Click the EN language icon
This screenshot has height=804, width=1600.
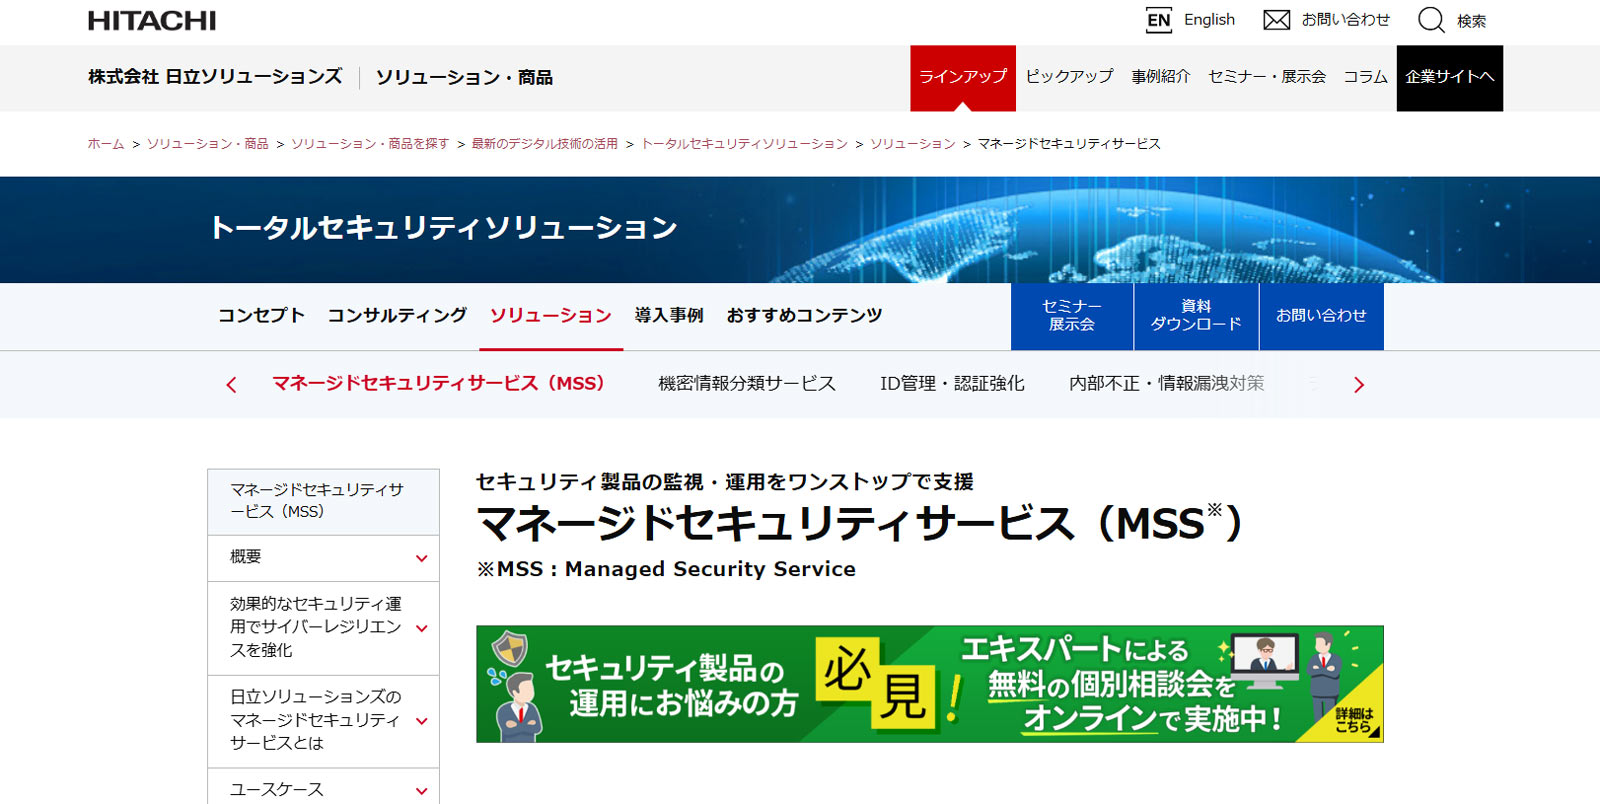click(x=1158, y=20)
